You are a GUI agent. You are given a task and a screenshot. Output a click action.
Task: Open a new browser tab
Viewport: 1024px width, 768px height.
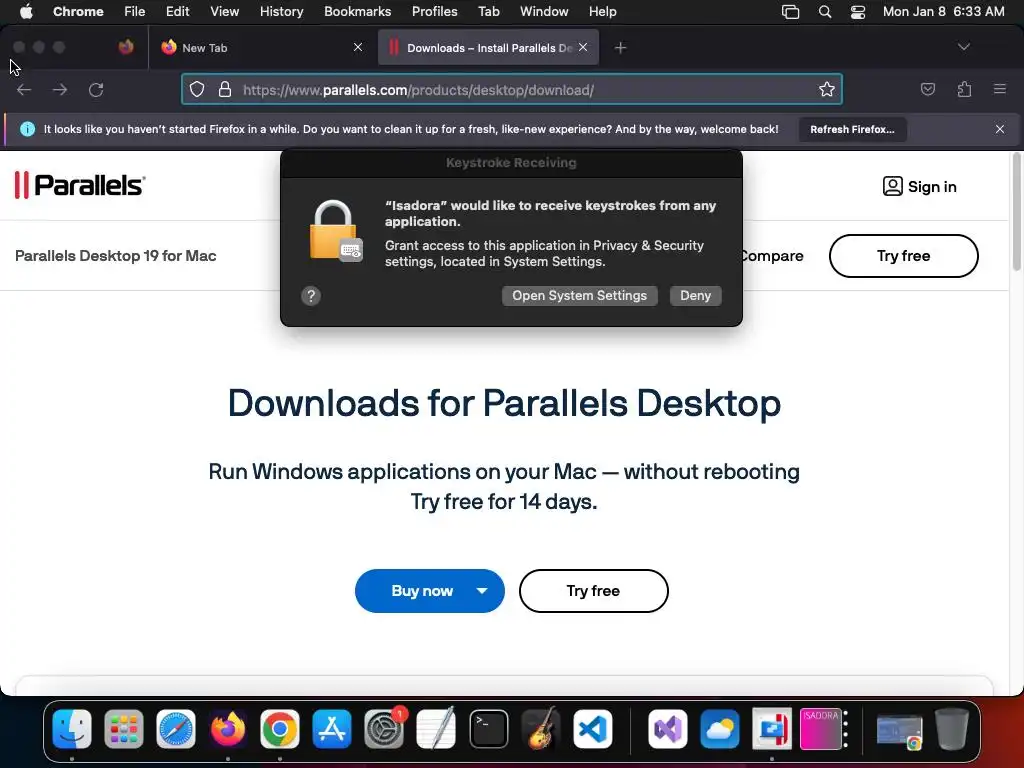click(x=620, y=48)
